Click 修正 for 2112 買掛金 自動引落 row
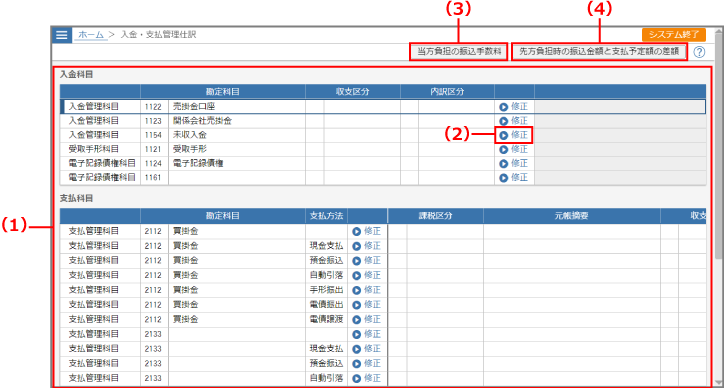 (x=367, y=275)
